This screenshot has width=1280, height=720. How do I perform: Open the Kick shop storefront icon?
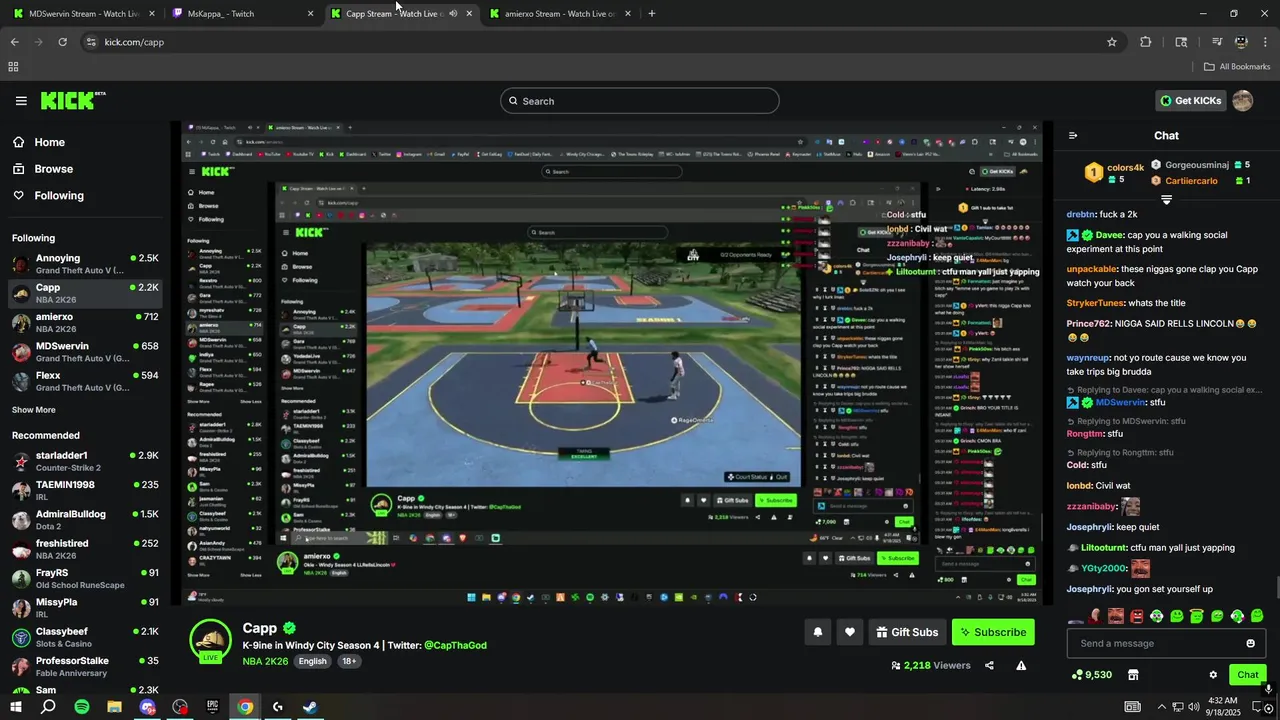tap(1133, 675)
